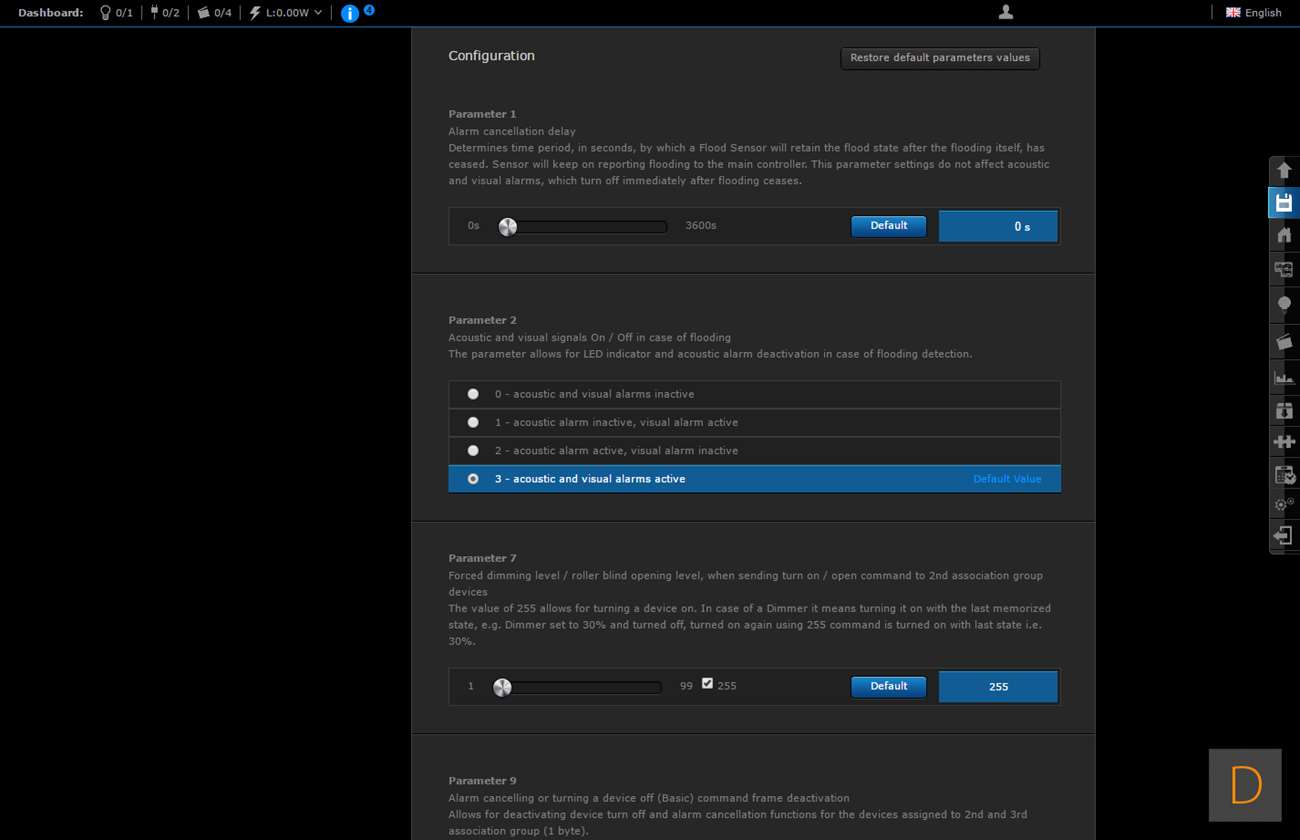Click the user profile icon in top bar
The height and width of the screenshot is (840, 1300).
[1006, 12]
